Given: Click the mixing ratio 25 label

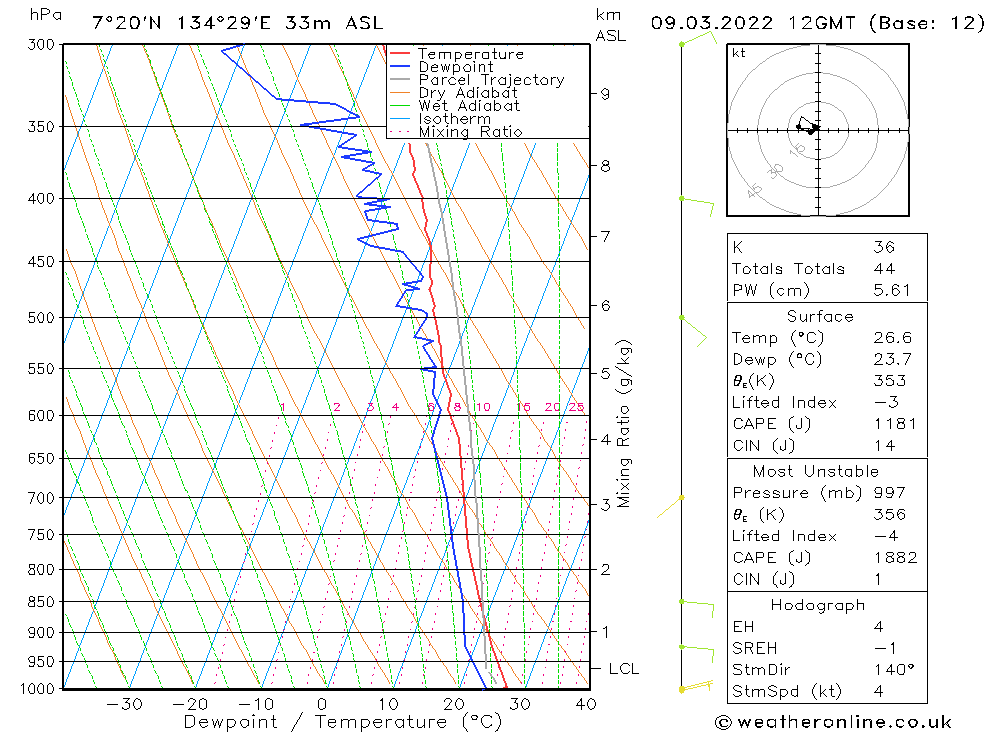Looking at the screenshot, I should pos(577,407).
